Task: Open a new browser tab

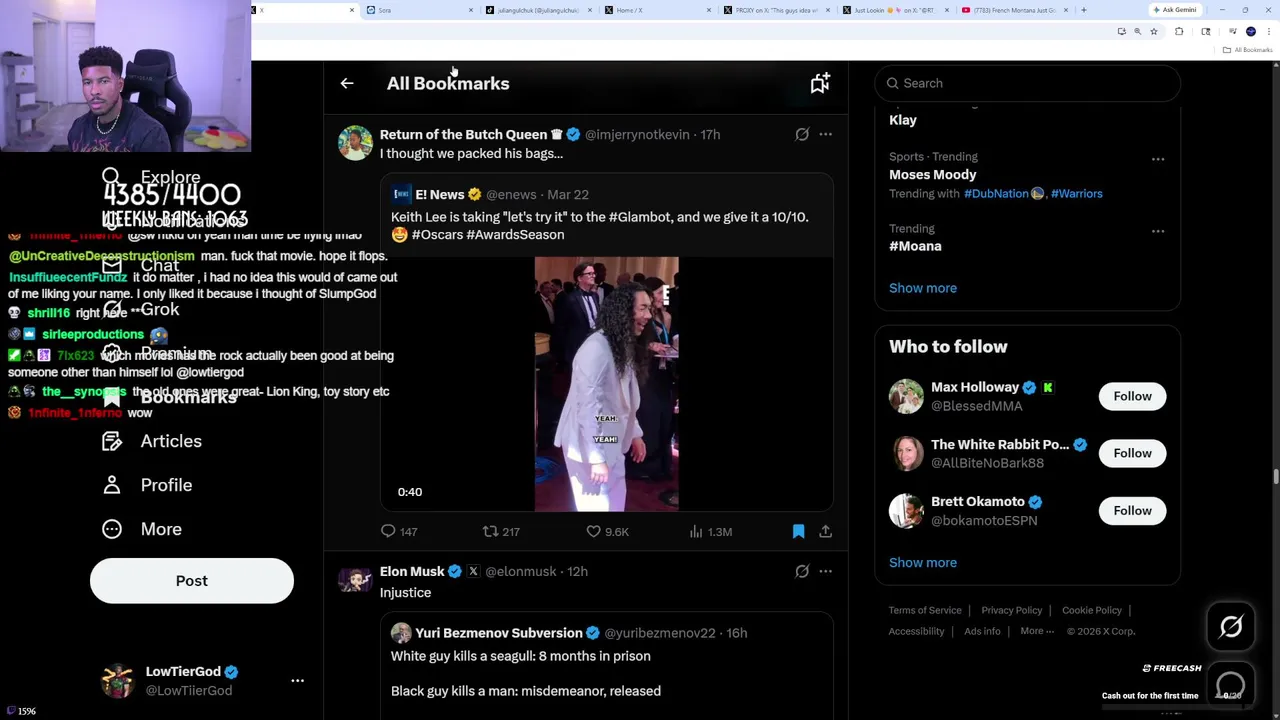Action: click(1084, 10)
